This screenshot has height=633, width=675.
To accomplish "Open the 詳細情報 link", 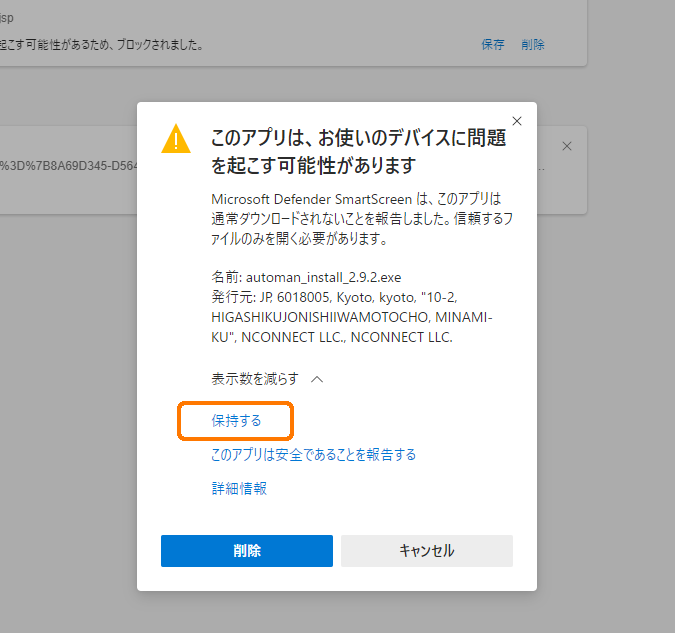I will (239, 488).
